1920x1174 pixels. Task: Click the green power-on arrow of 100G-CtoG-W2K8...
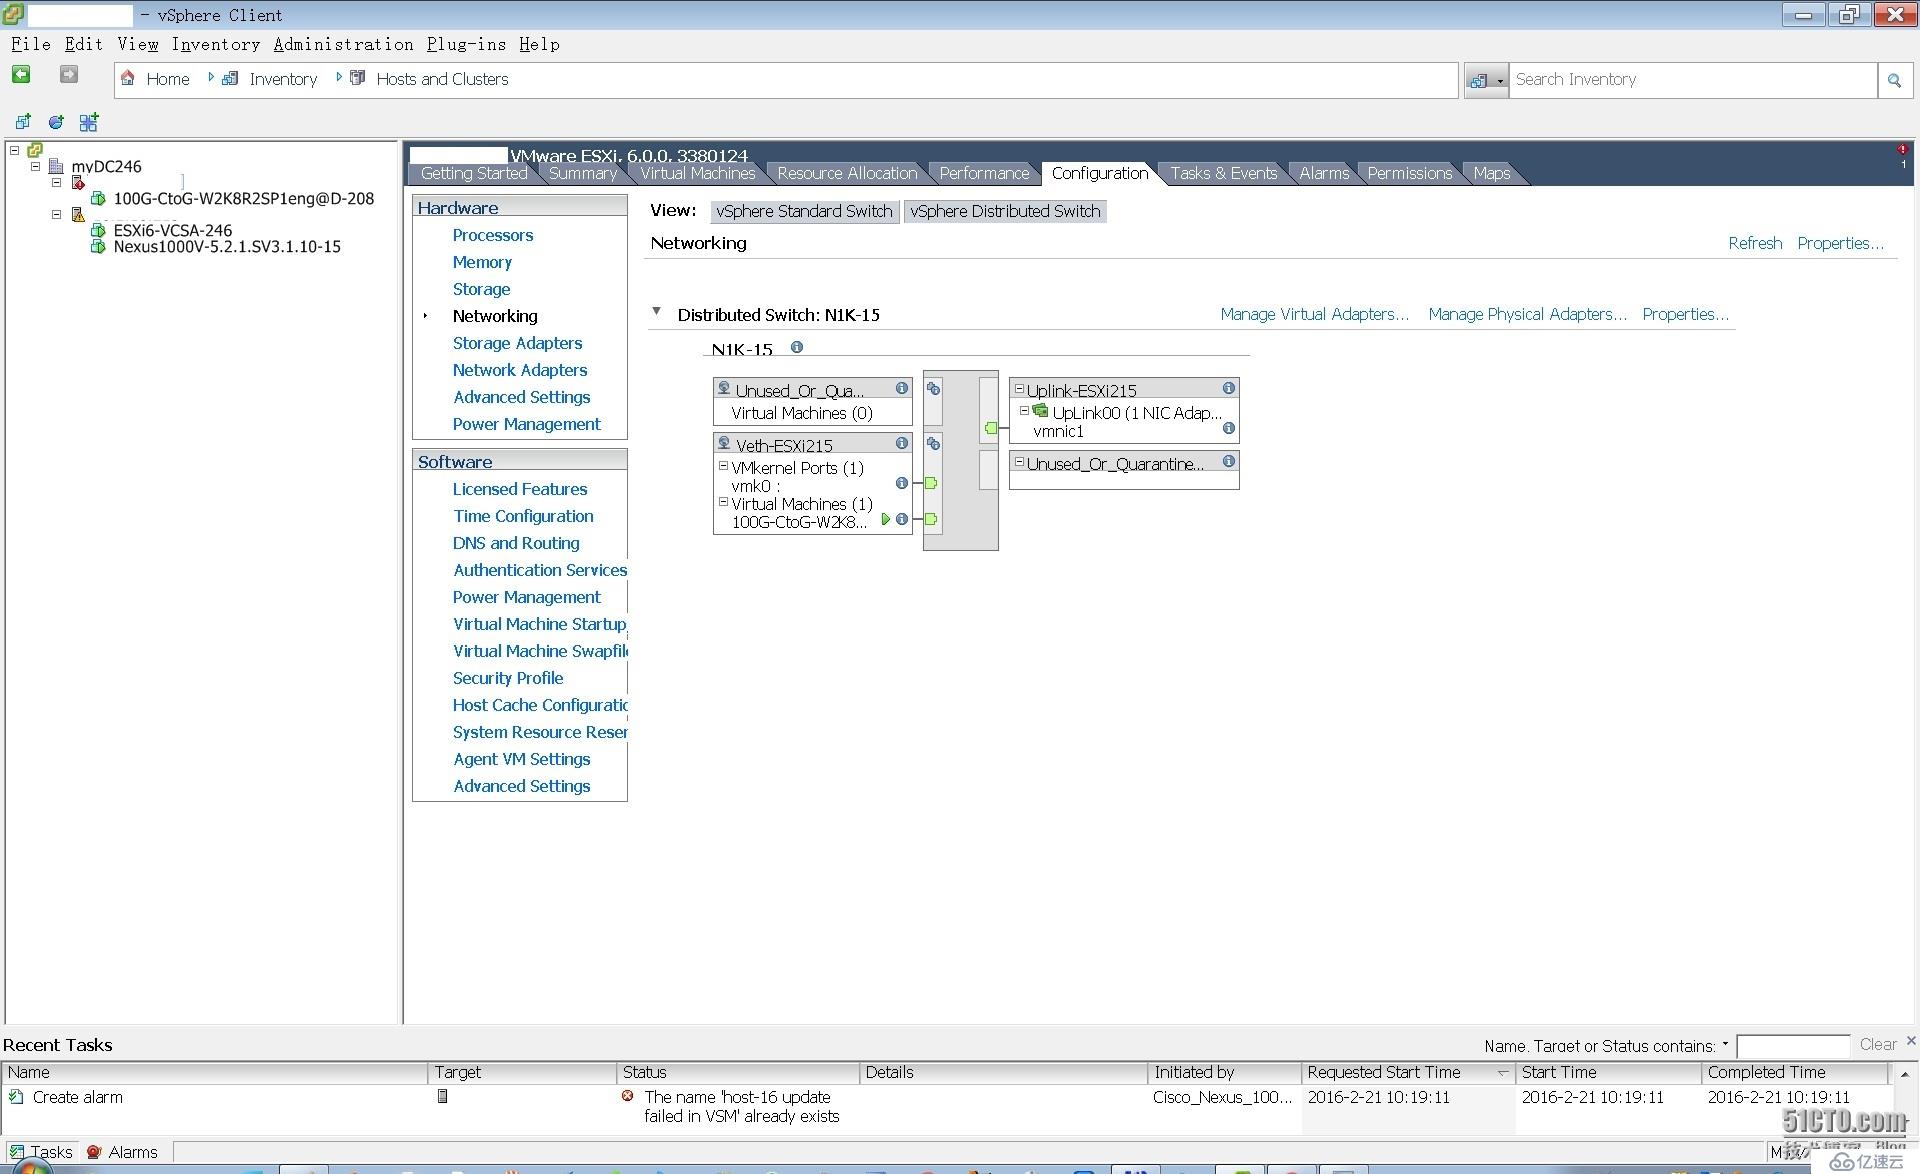click(886, 519)
